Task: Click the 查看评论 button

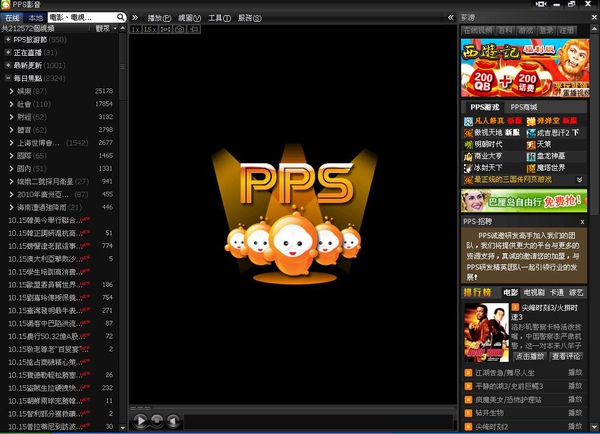Action: point(566,356)
